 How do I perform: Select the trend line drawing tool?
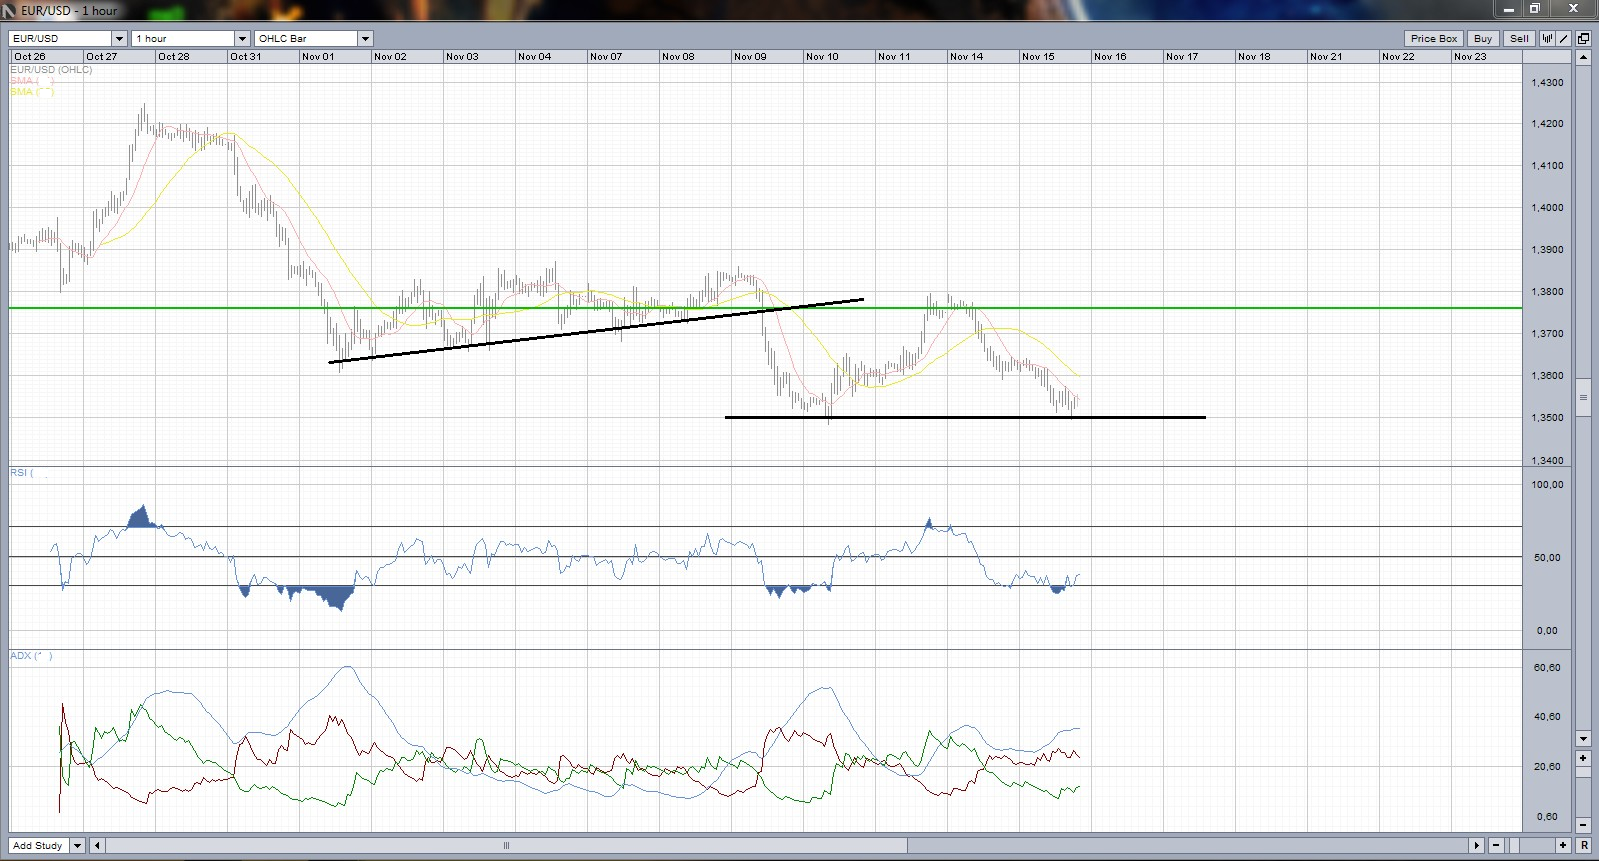click(1564, 38)
